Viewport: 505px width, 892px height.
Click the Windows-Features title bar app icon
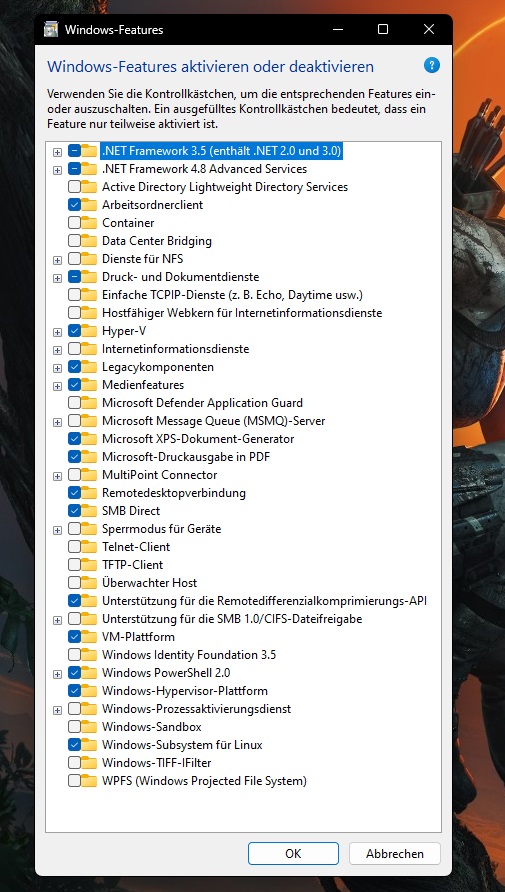tap(51, 29)
